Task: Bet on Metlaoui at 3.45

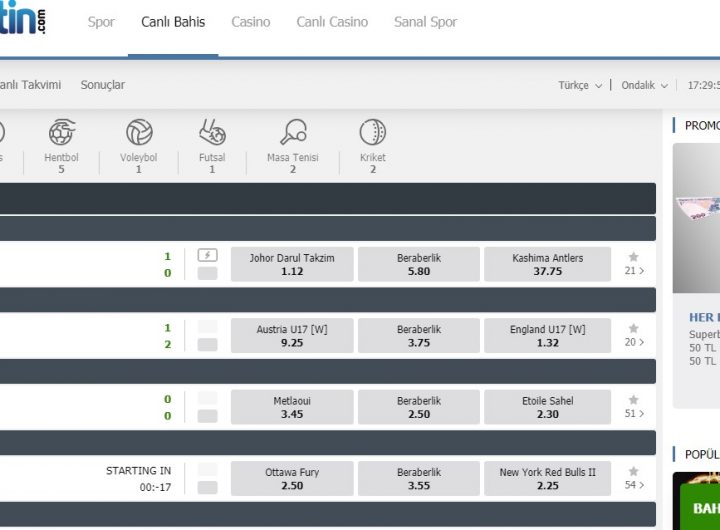Action: pos(292,407)
